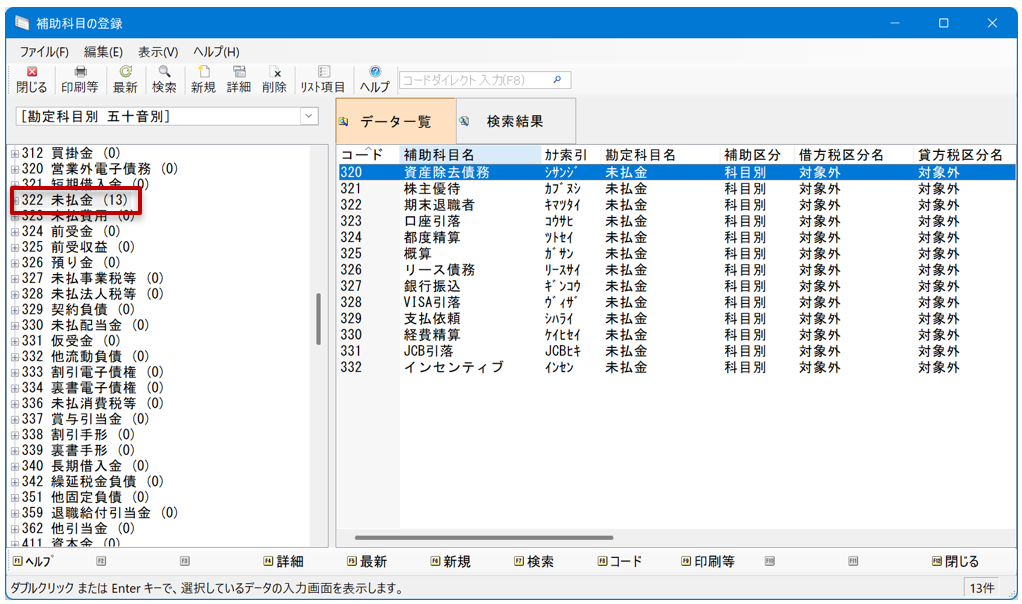Click the F9 印刷等 function key button
This screenshot has width=1022, height=604.
coord(708,562)
